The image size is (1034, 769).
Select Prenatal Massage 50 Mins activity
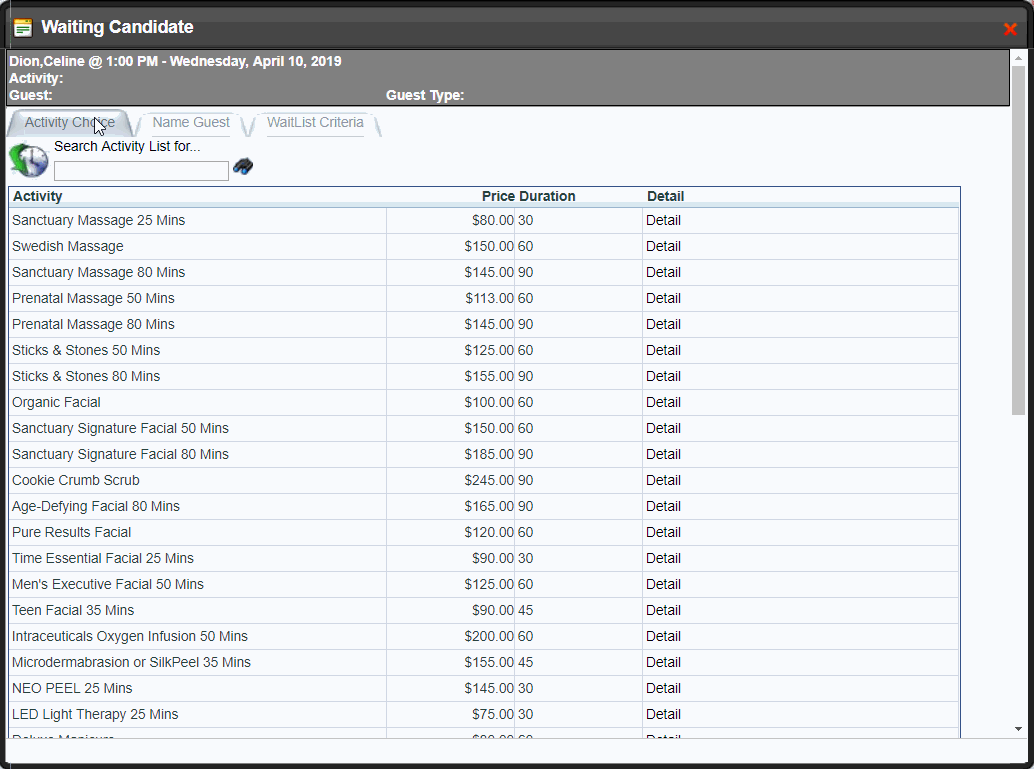coord(93,298)
